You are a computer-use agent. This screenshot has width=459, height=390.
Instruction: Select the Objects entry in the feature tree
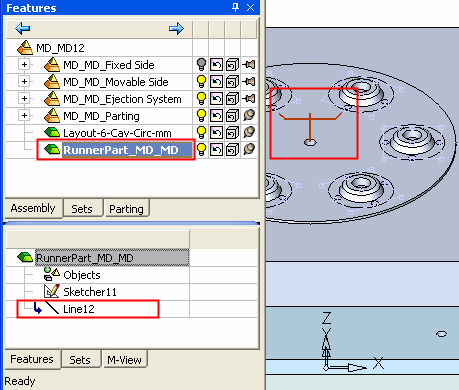[x=82, y=275]
